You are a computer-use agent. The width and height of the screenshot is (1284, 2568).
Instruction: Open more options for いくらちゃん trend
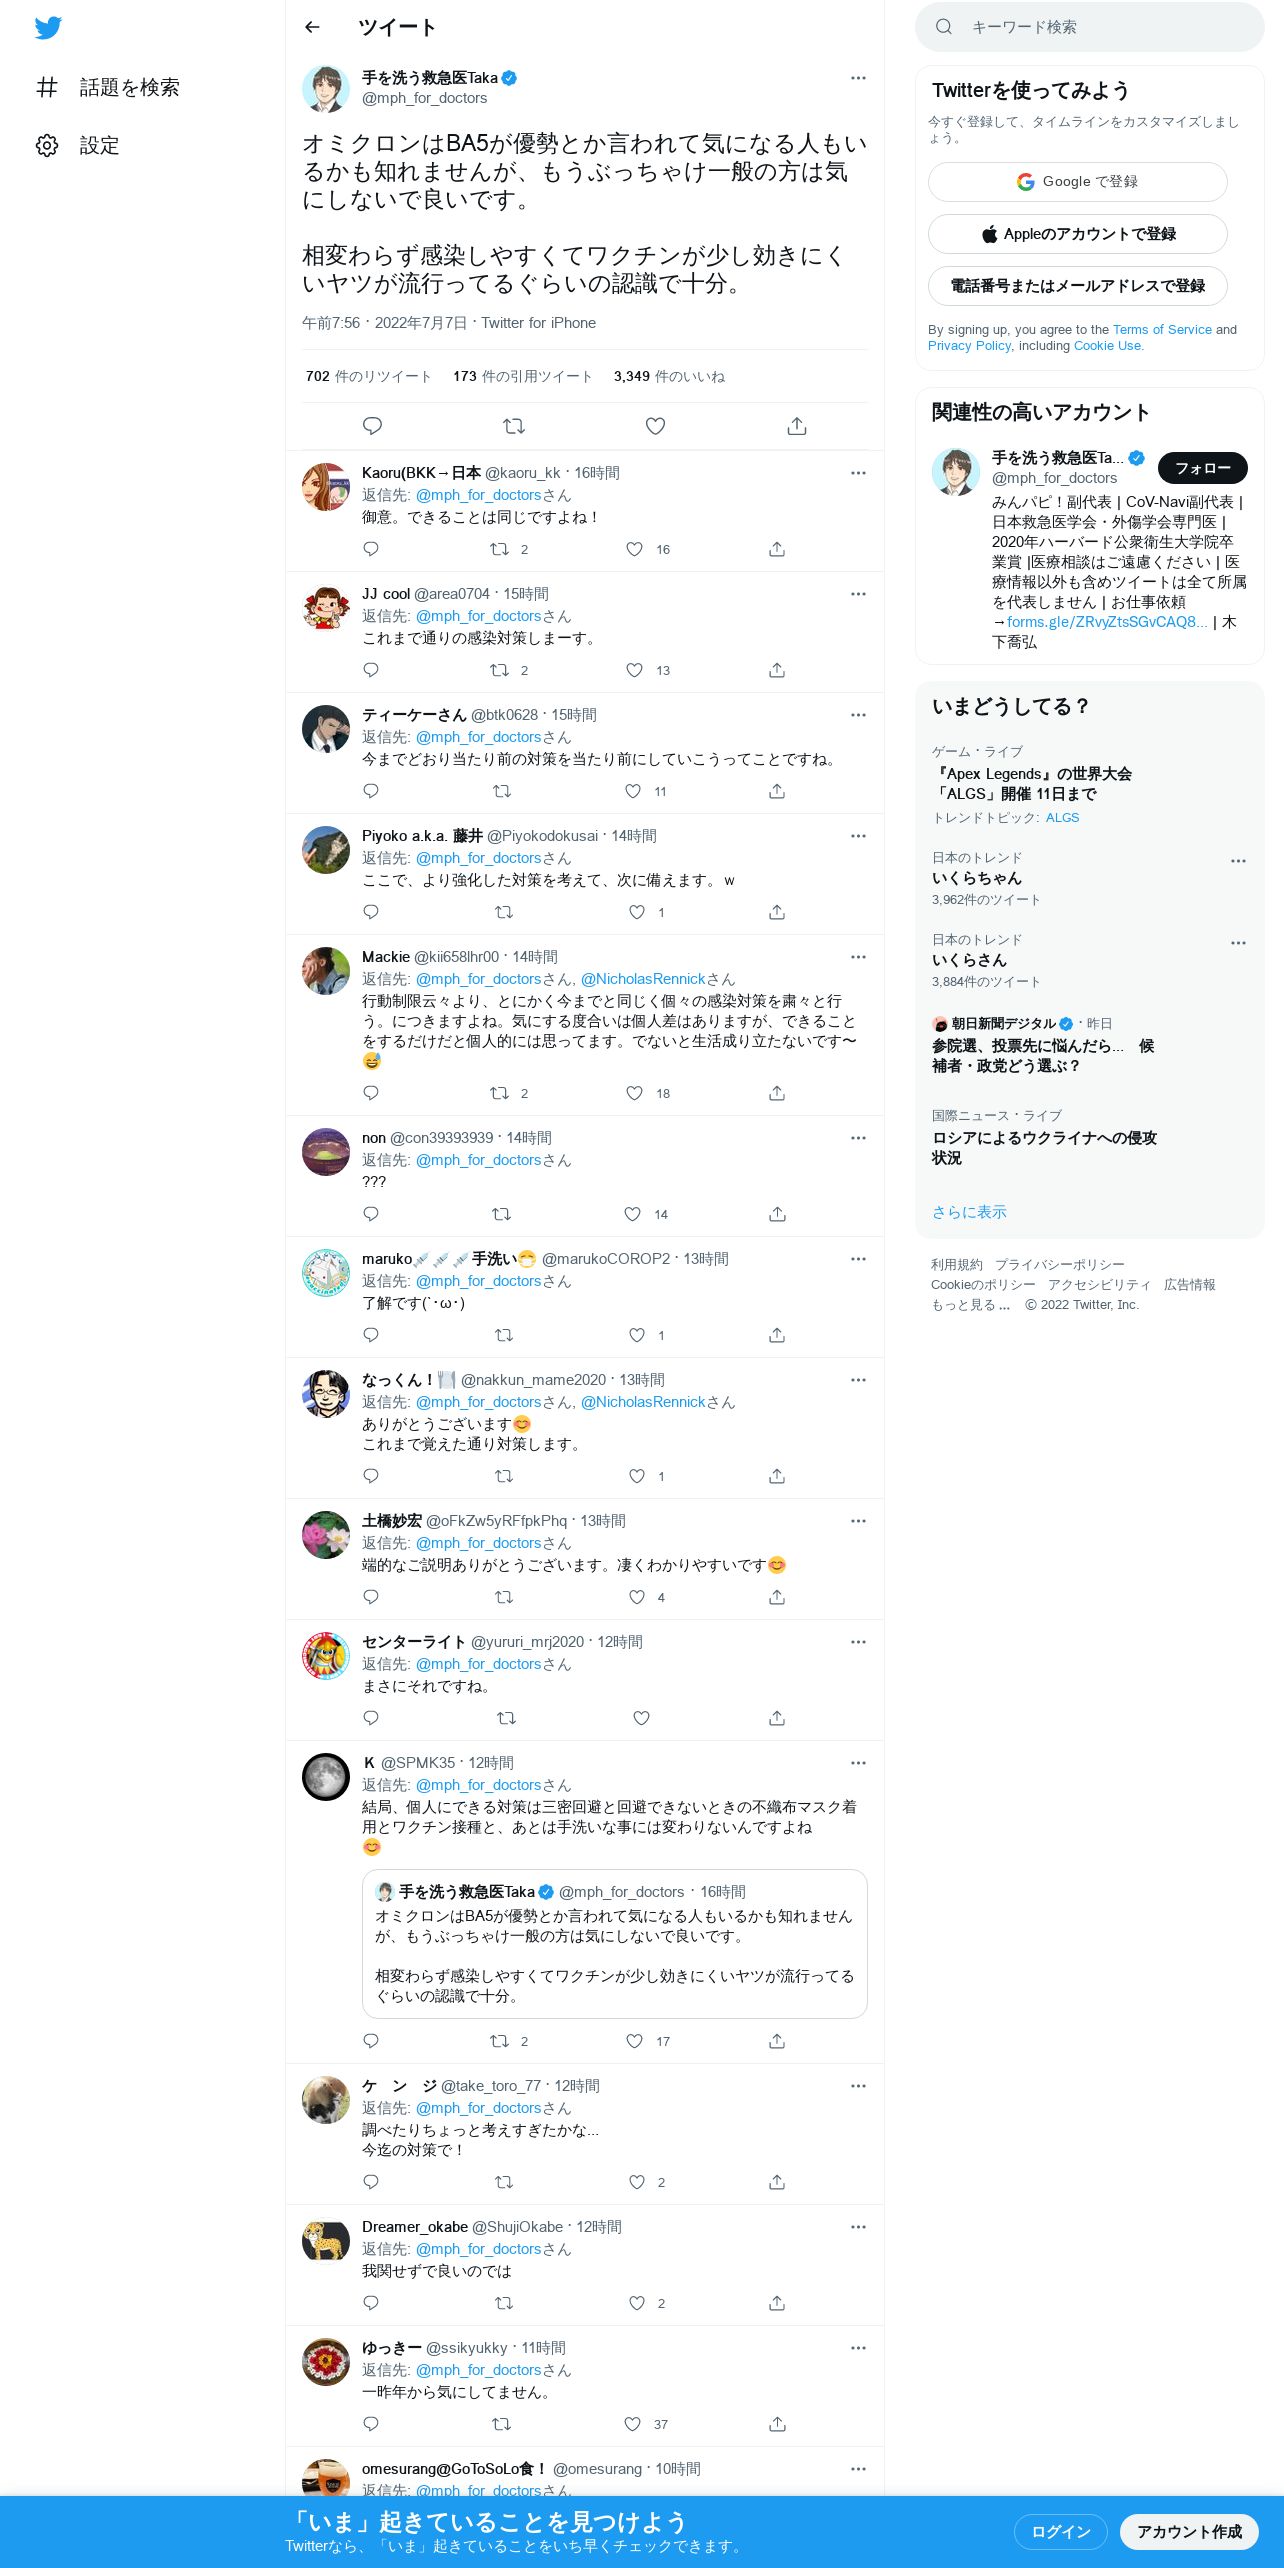1238,861
